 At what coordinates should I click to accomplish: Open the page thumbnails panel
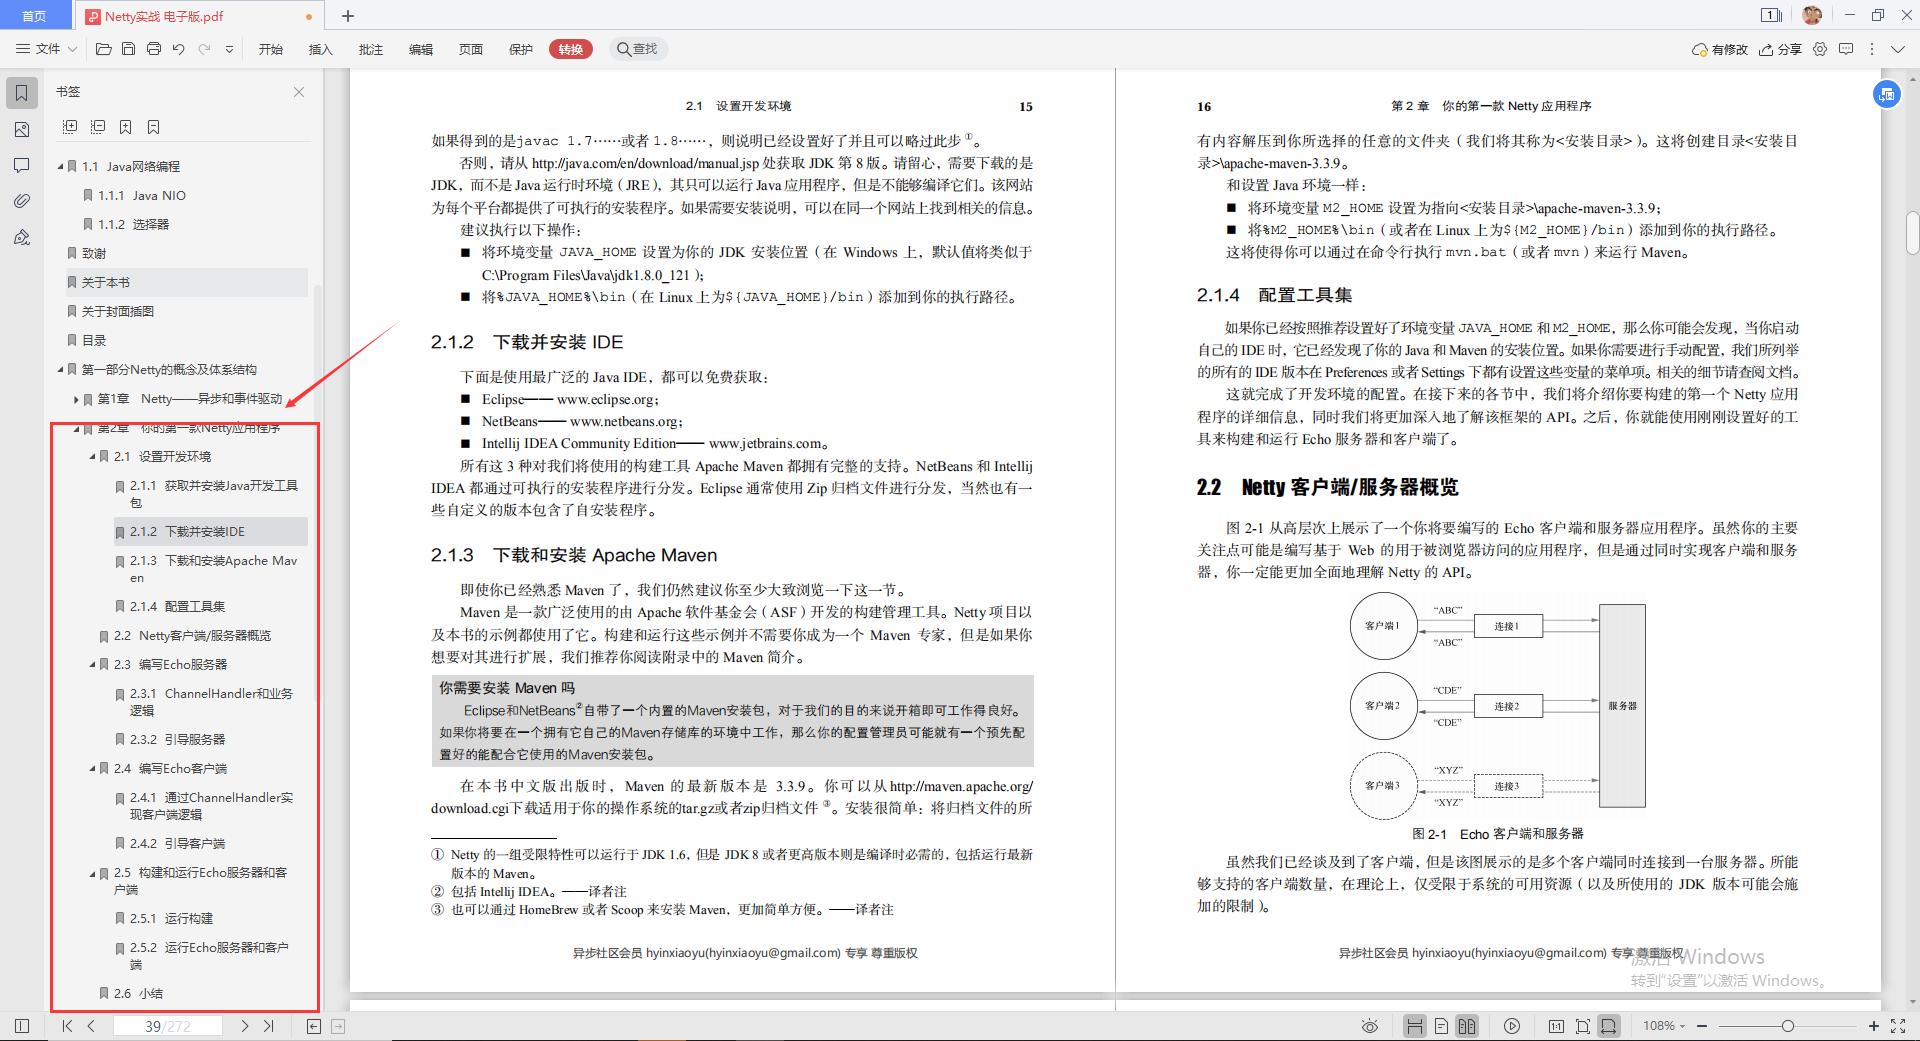(x=22, y=130)
